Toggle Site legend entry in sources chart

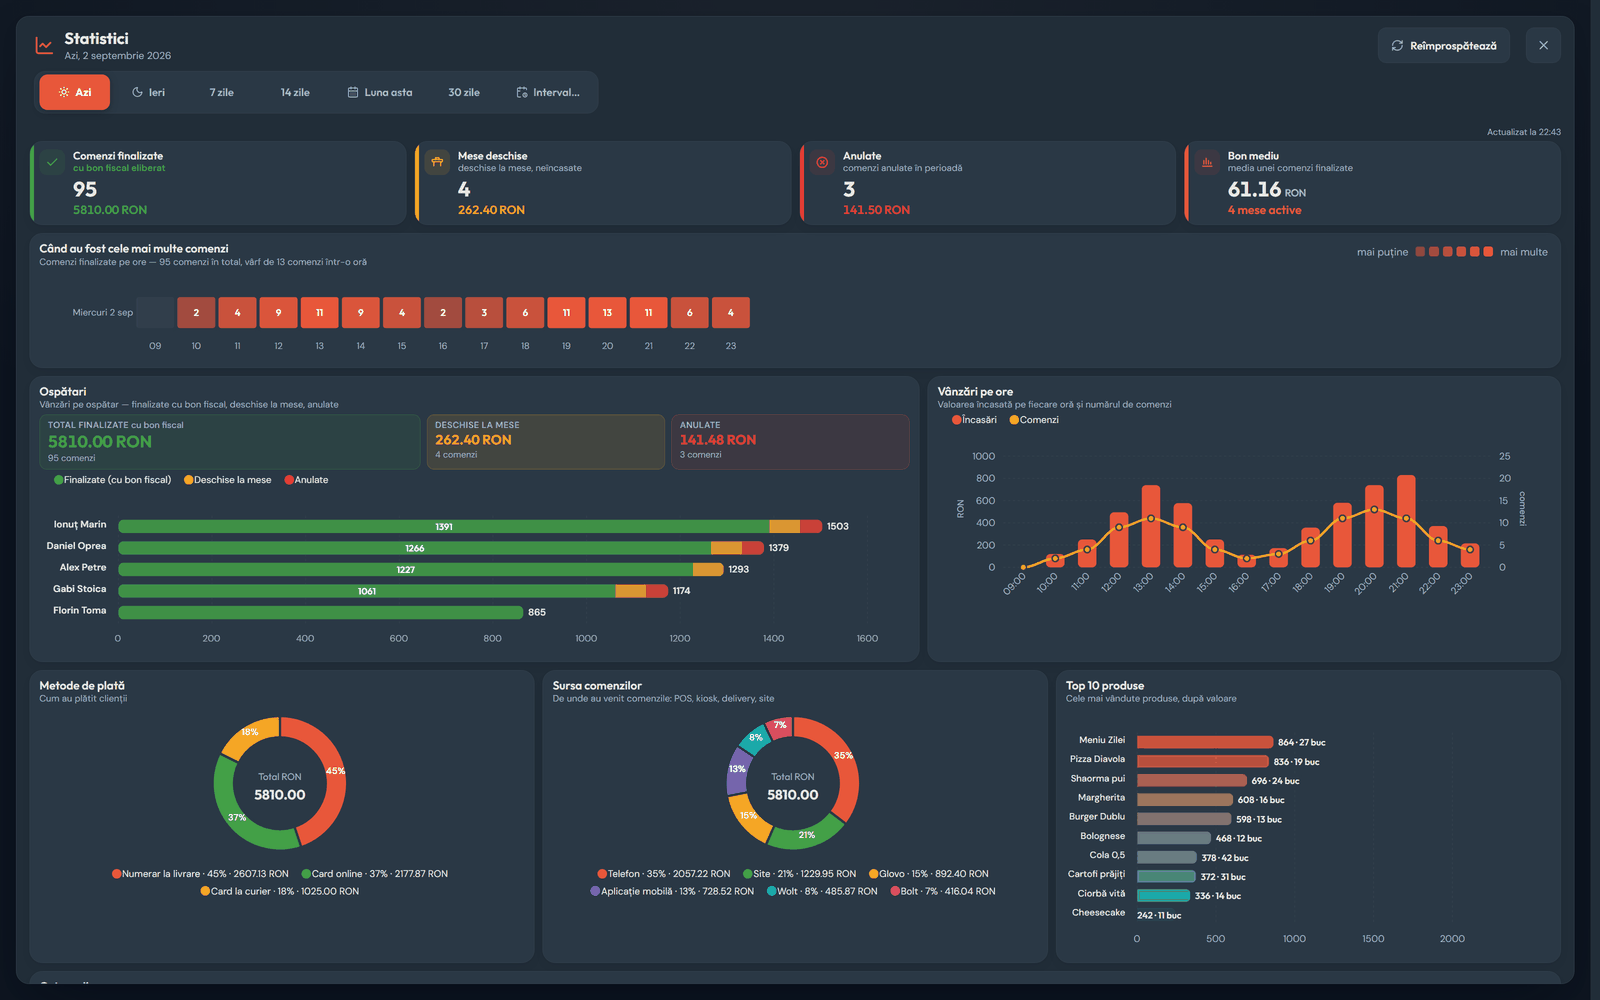[x=800, y=874]
